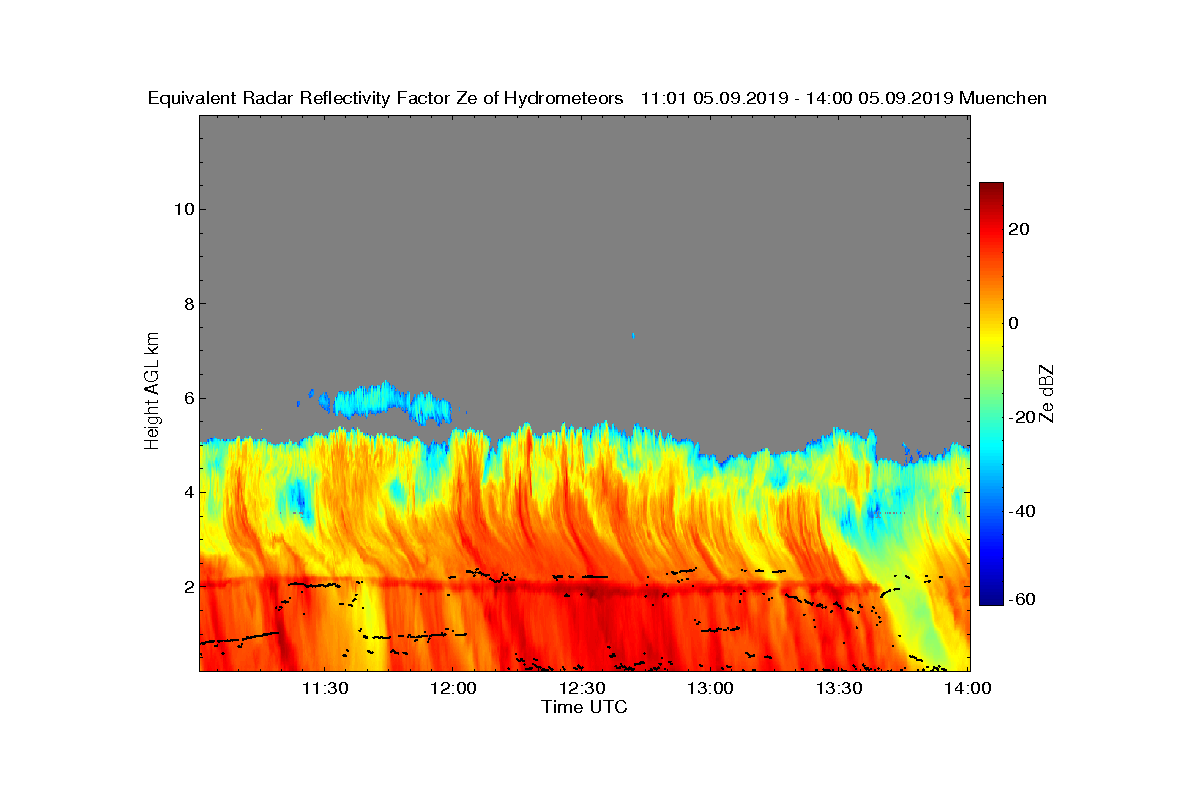Click the x-axis tick label '11:30'
Viewport: 1200px width, 800px height.
pos(325,688)
